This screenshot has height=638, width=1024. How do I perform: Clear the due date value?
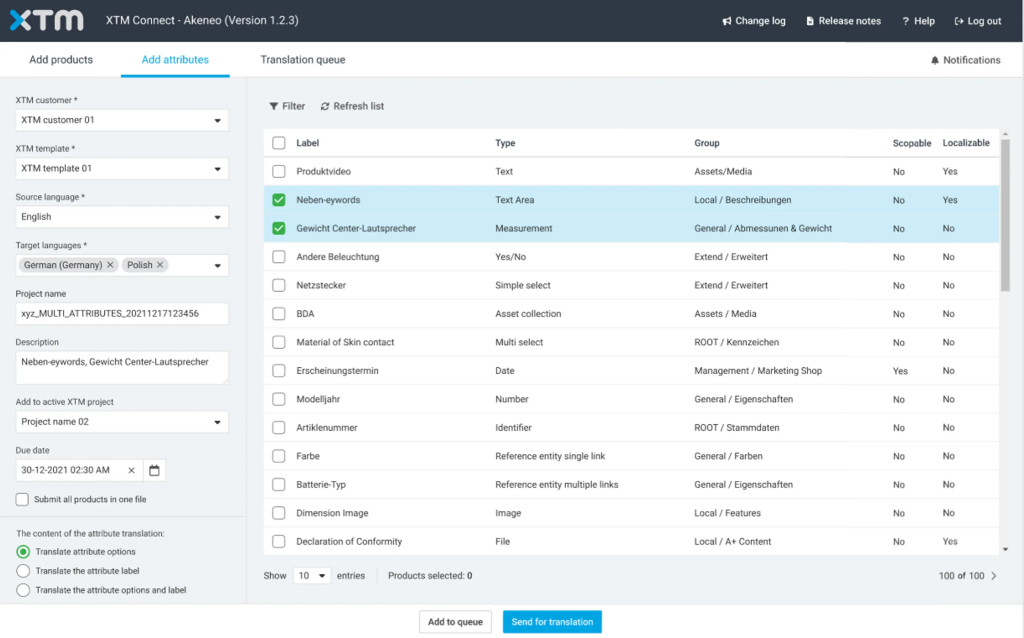pyautogui.click(x=131, y=470)
